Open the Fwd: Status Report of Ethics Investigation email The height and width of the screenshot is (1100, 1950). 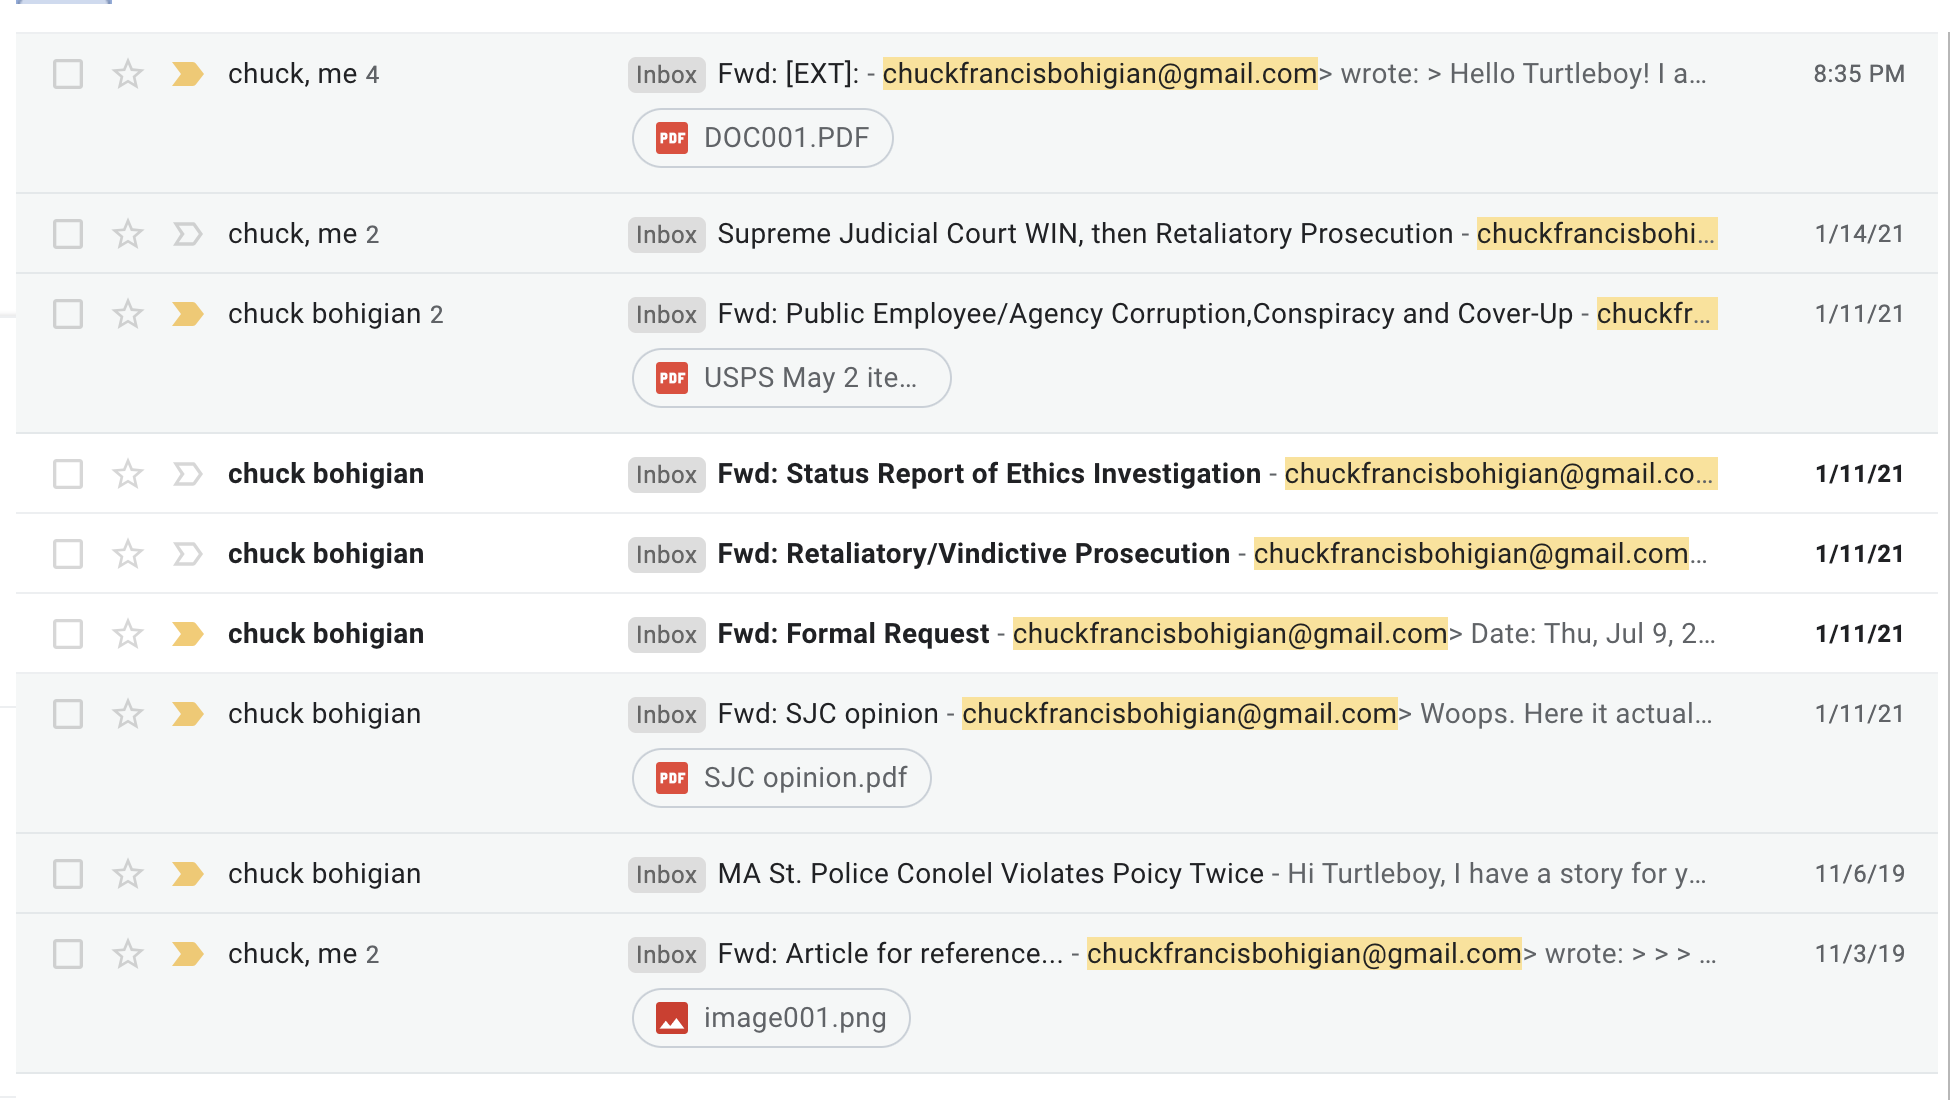coord(988,474)
